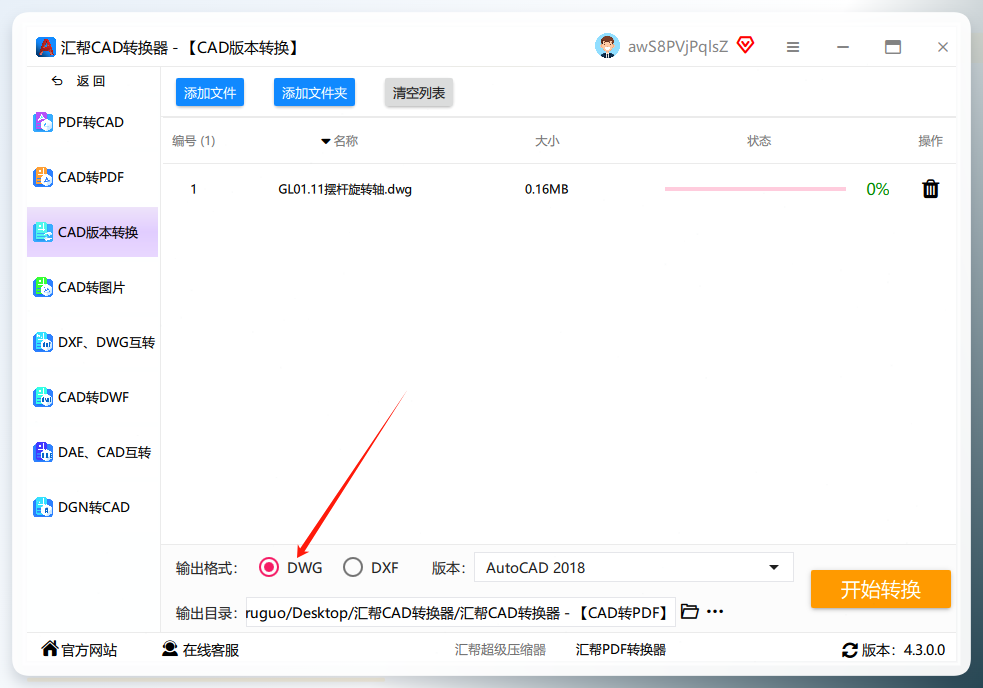Open the 汇帮PDF转换器 link
Screen dimensions: 983x688
(x=621, y=650)
